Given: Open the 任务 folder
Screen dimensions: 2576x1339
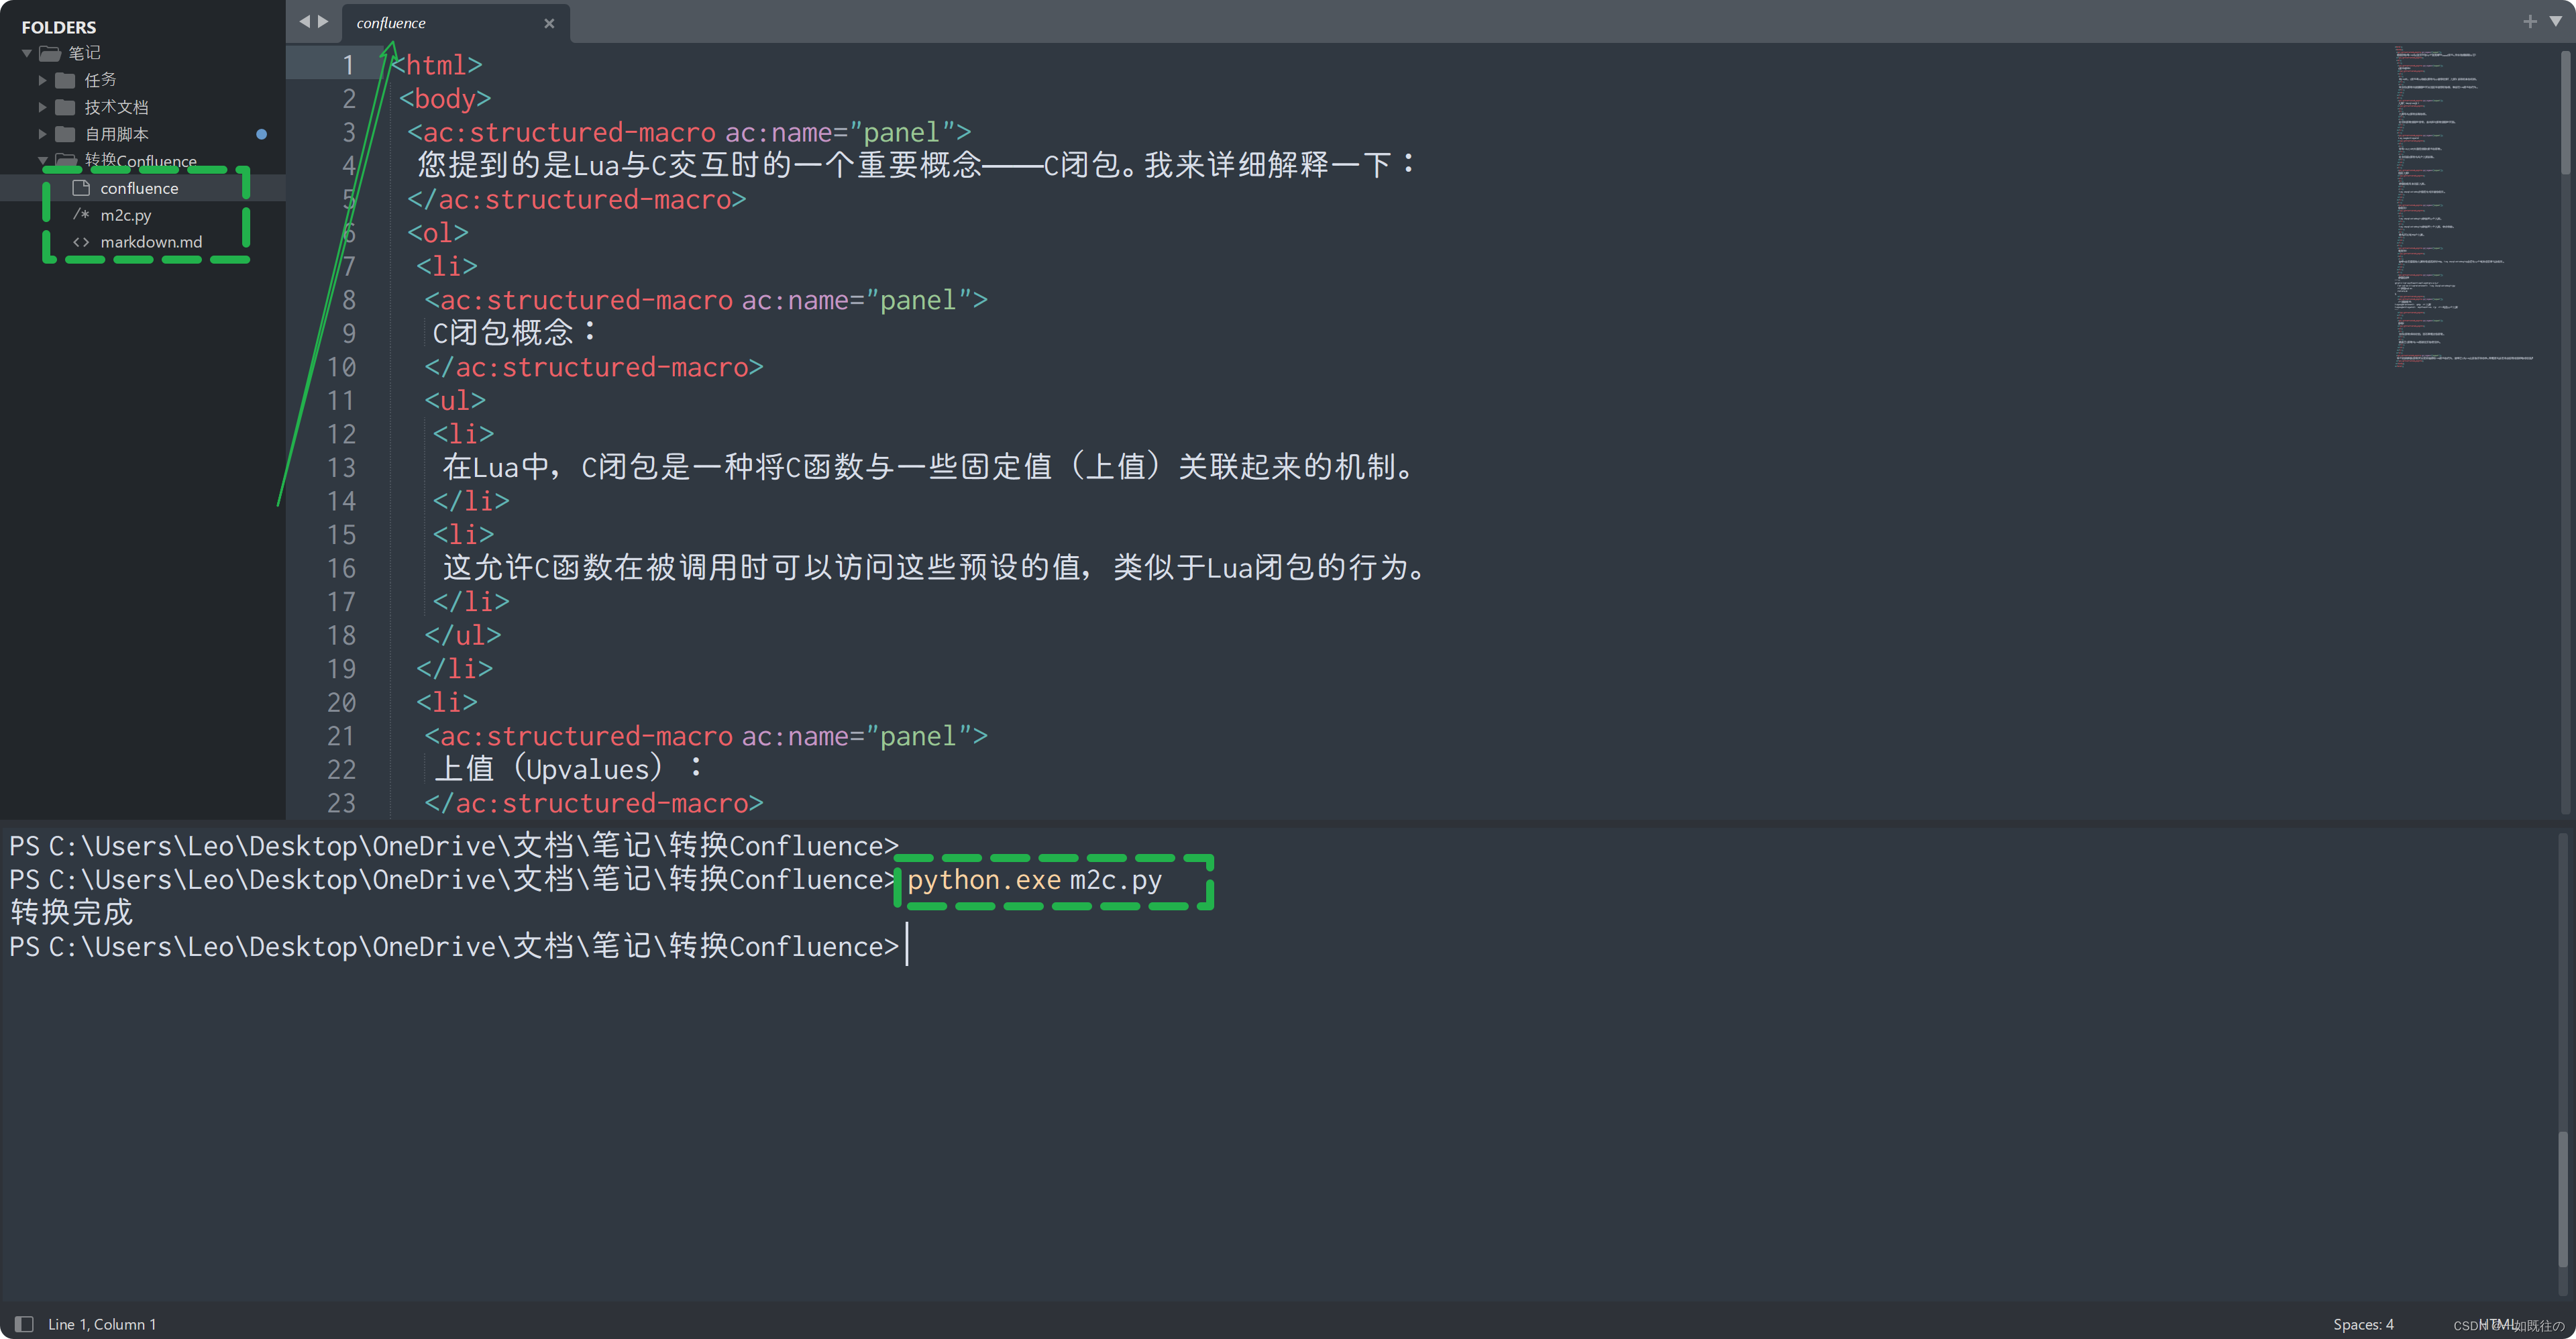Looking at the screenshot, I should (x=100, y=80).
